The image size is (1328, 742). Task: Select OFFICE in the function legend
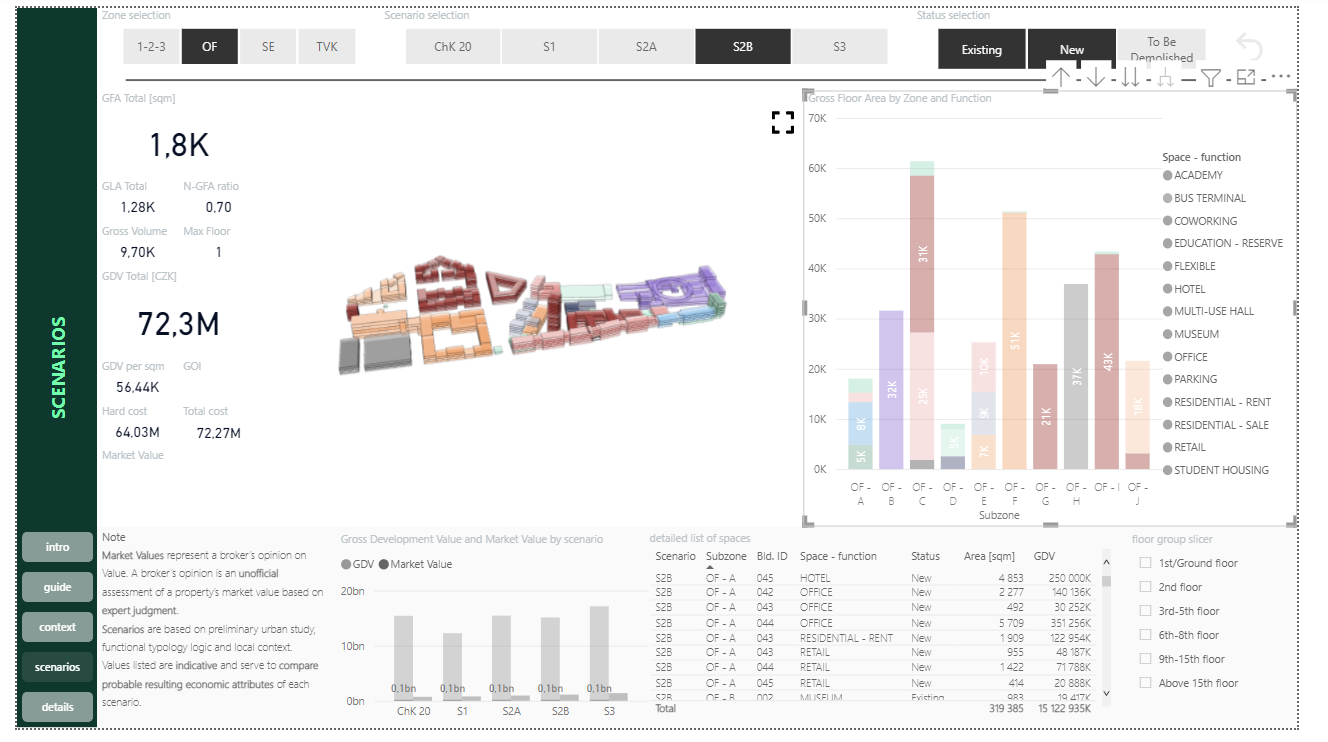1185,357
